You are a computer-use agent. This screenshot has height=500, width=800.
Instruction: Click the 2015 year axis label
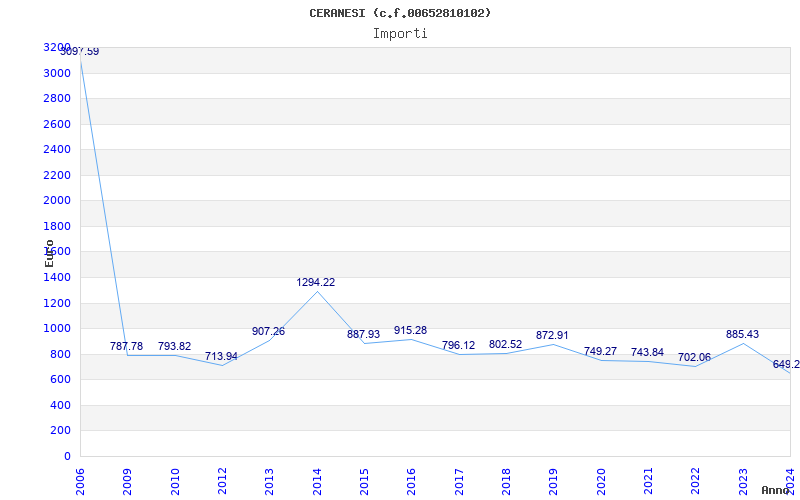coord(364,481)
